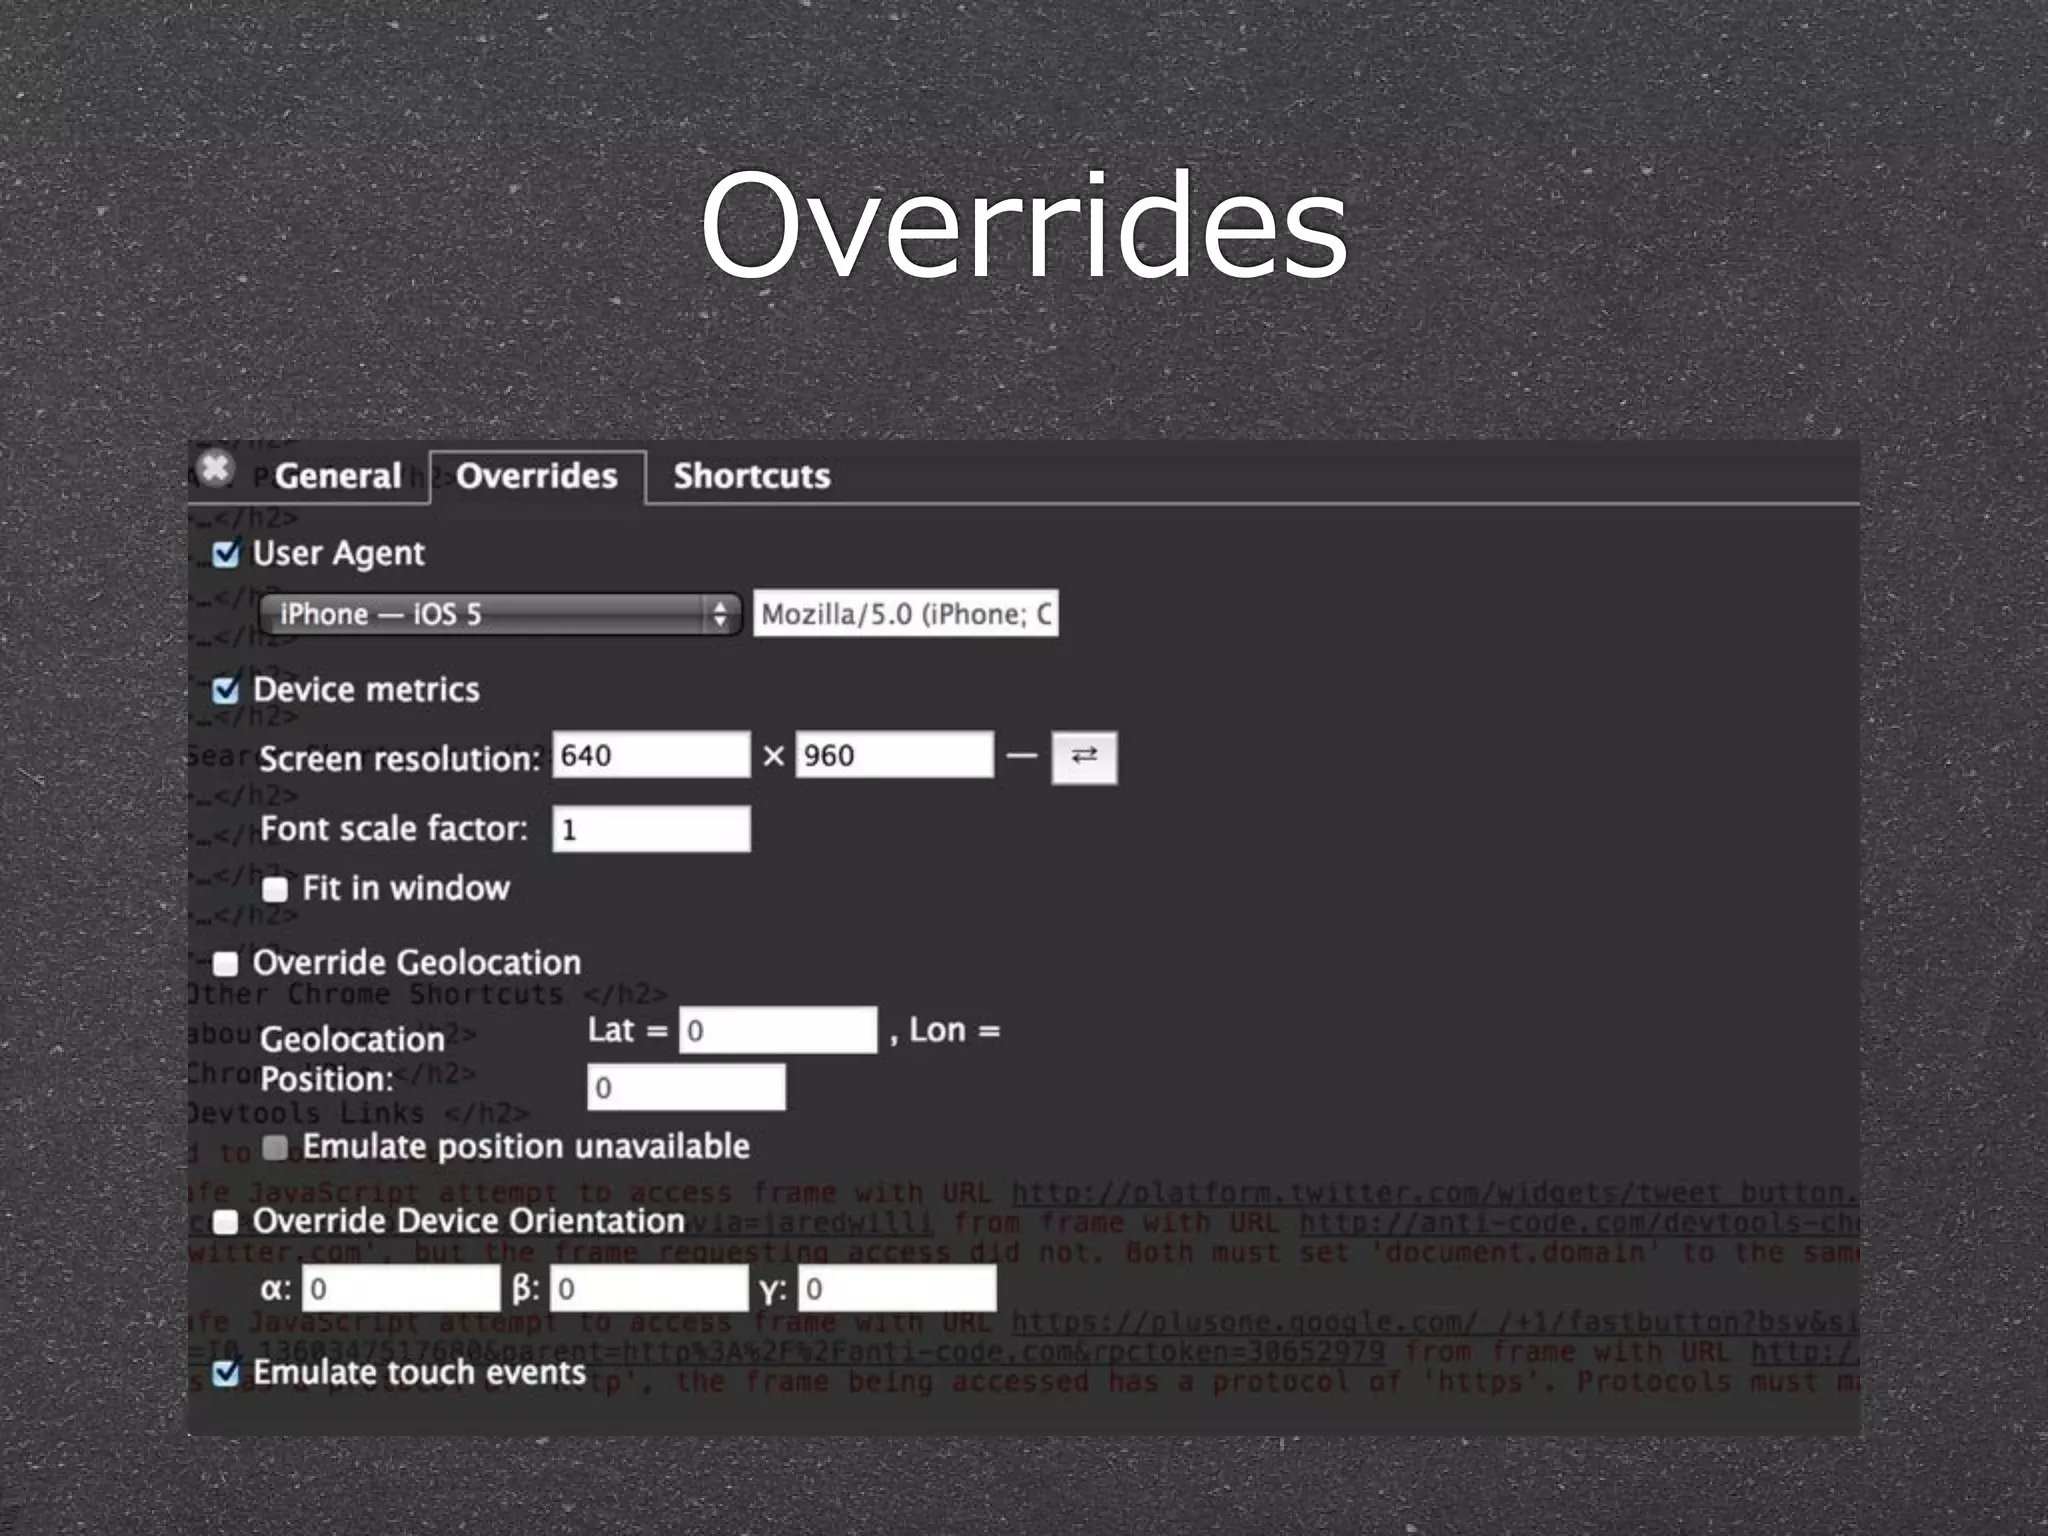
Task: Swap width and height with the swap-dimensions button
Action: tap(1084, 757)
